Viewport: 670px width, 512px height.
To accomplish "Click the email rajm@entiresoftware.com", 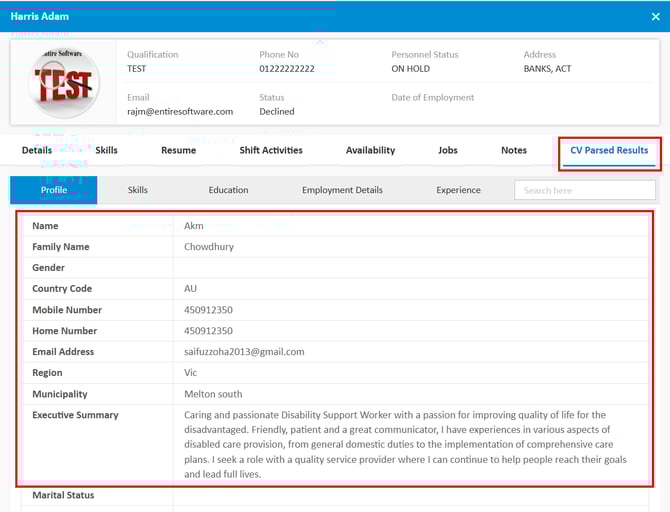I will pyautogui.click(x=180, y=112).
